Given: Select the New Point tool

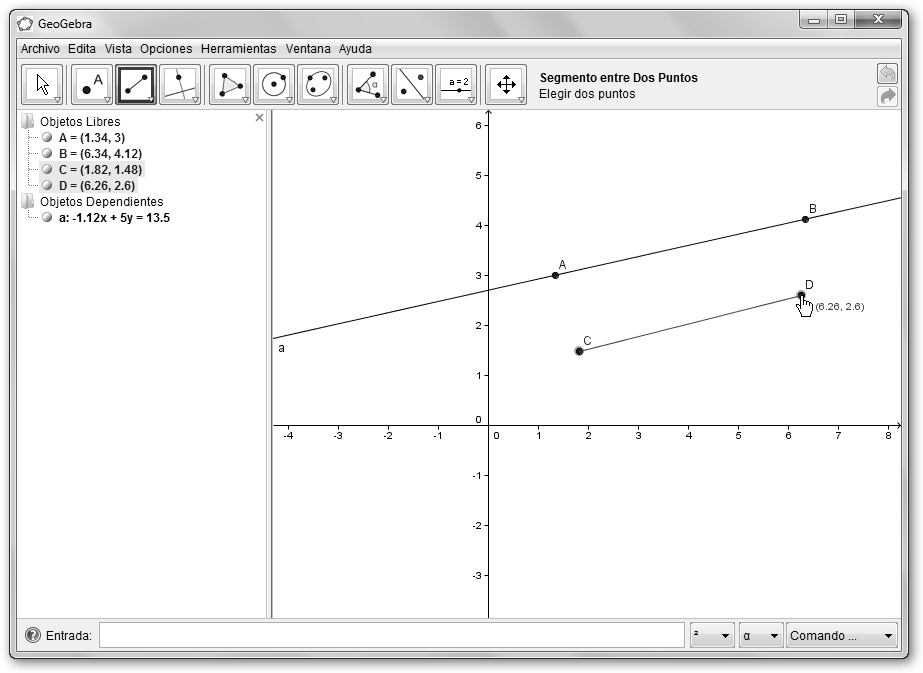Looking at the screenshot, I should (x=93, y=85).
